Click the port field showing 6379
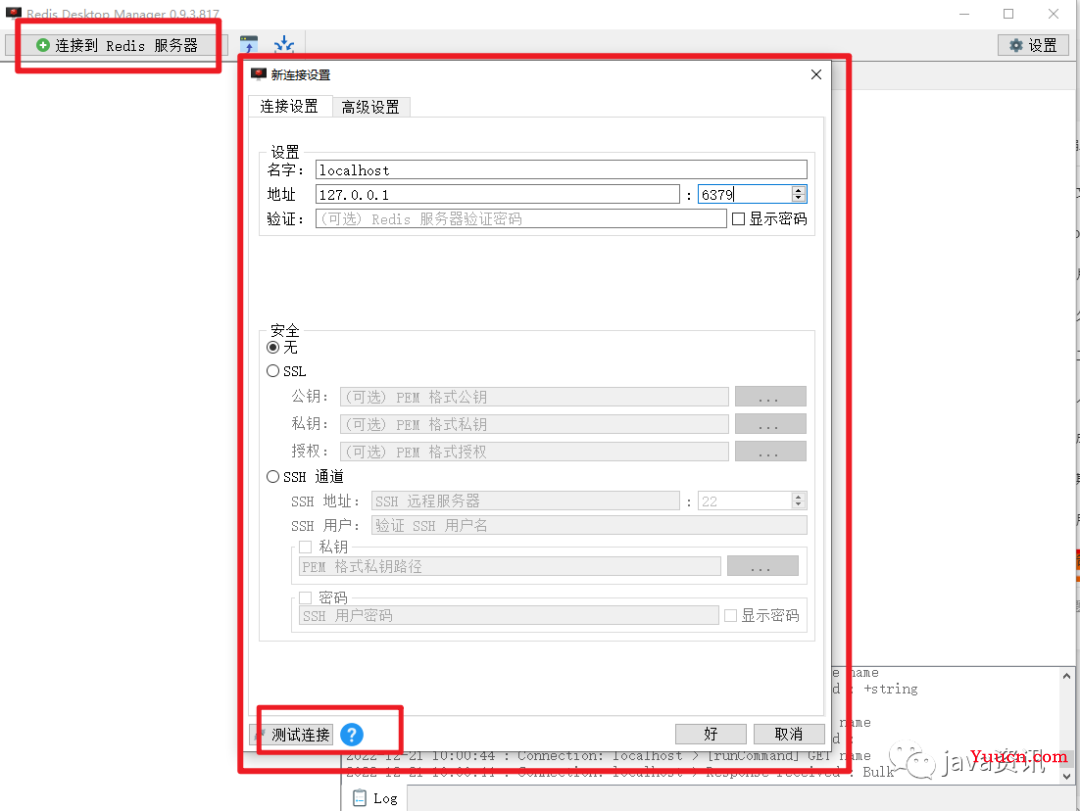The height and width of the screenshot is (811, 1080). tap(745, 194)
